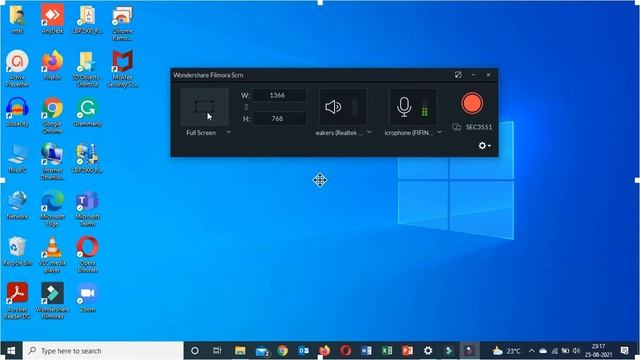This screenshot has height=360, width=640.
Task: Open PowerPoint from the taskbar
Action: 407,351
